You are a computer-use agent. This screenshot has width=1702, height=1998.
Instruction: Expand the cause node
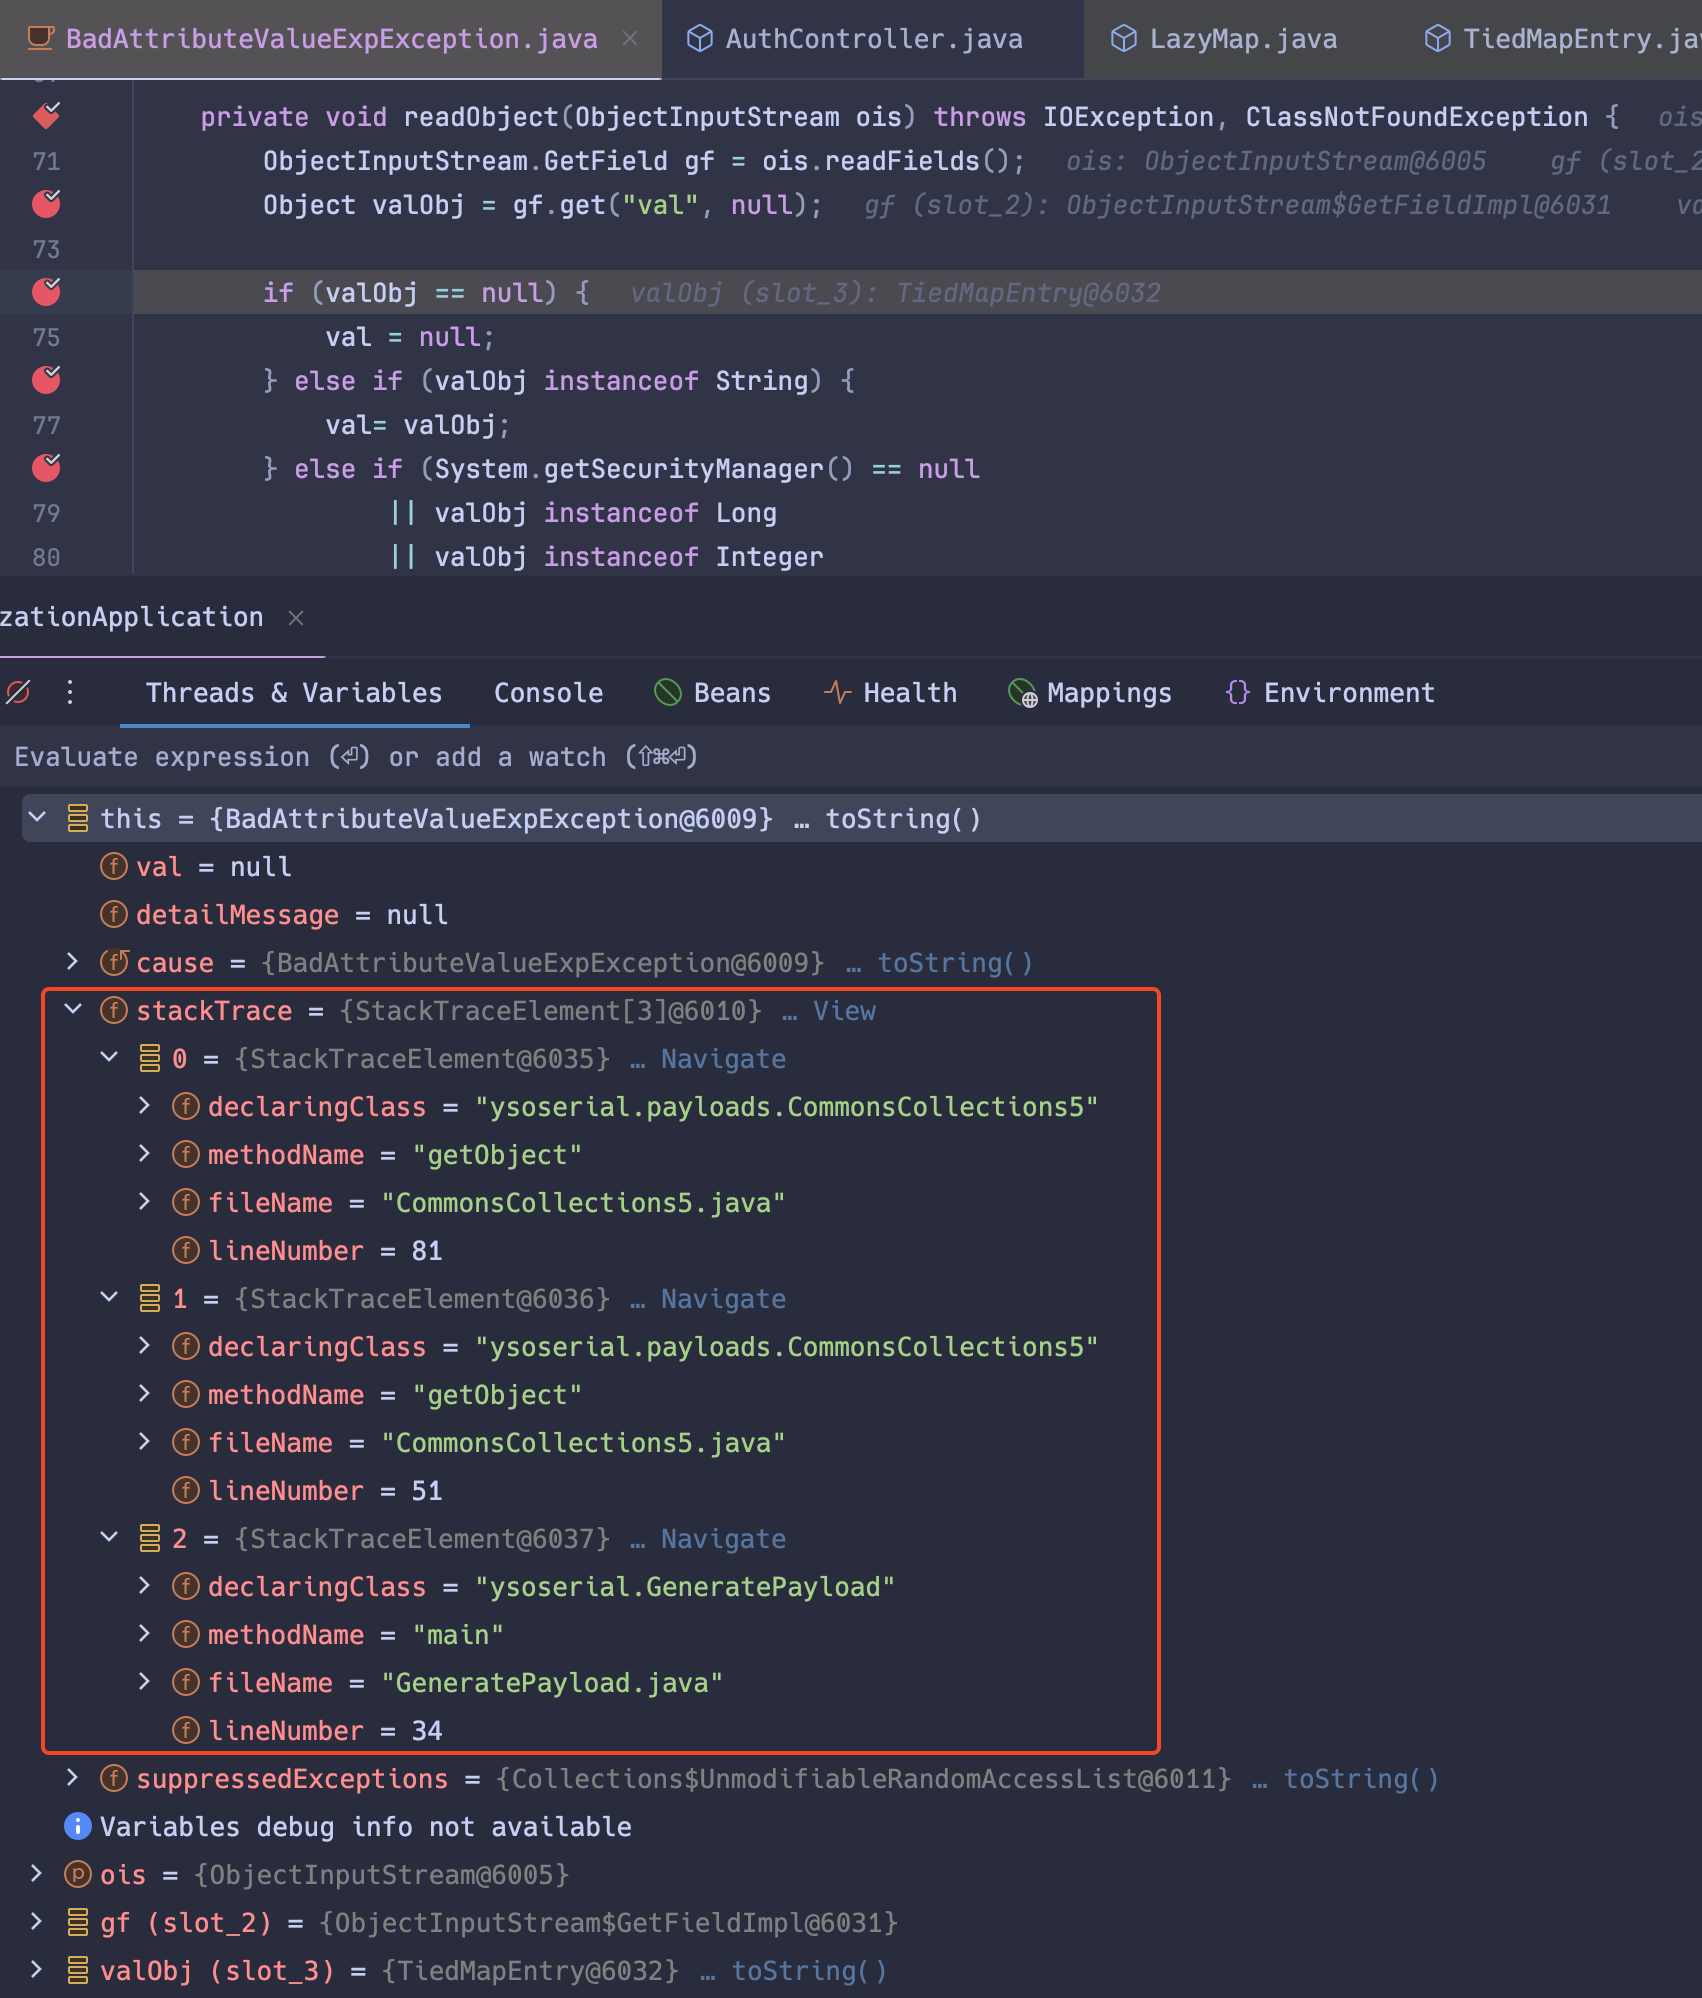(72, 962)
